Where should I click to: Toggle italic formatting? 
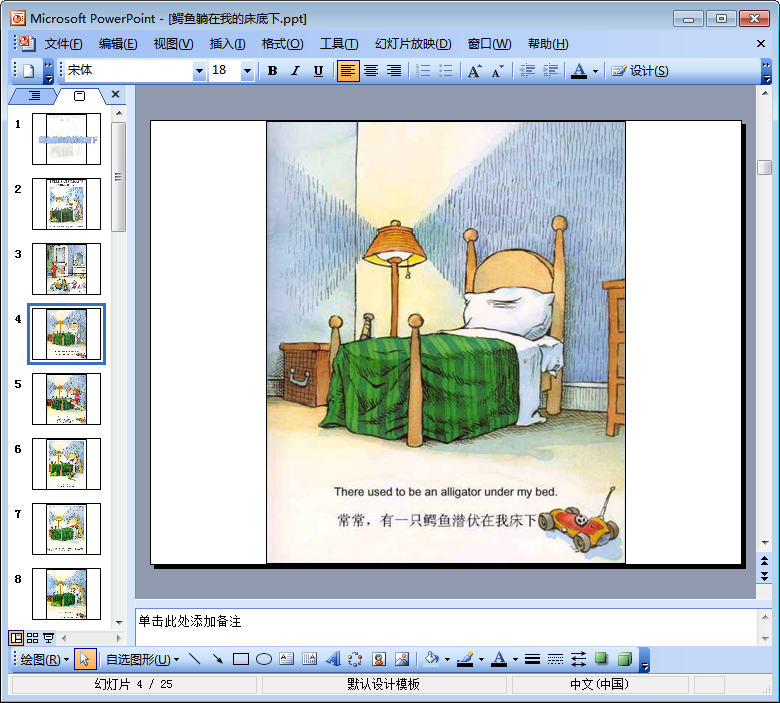[x=295, y=71]
